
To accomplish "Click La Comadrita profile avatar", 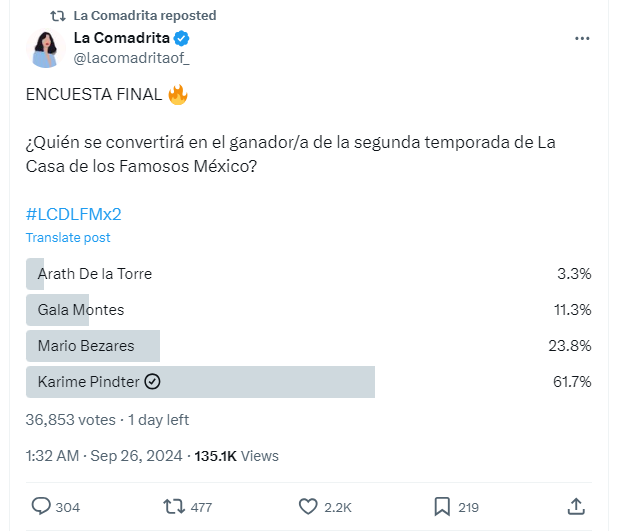I will (46, 49).
